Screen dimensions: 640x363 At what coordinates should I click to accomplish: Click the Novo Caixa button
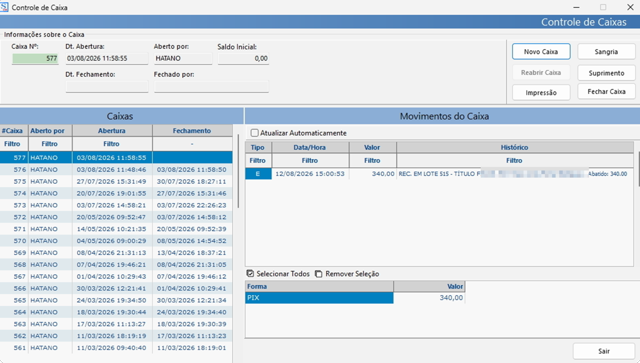pos(541,52)
